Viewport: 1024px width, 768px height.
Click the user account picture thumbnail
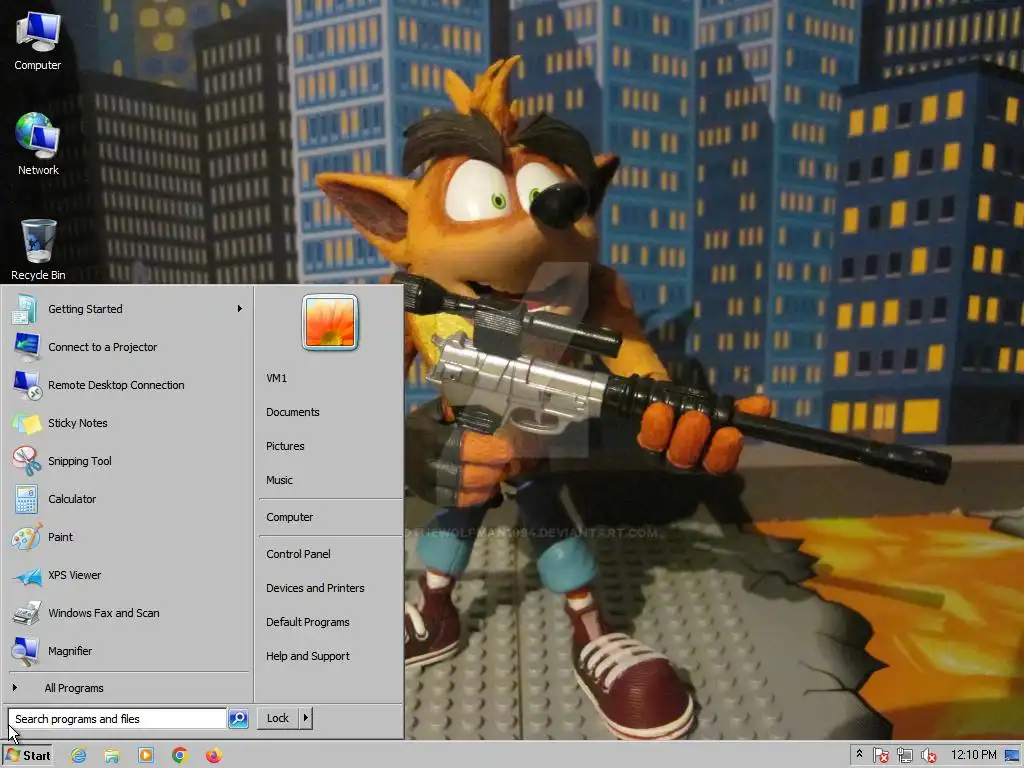coord(330,322)
